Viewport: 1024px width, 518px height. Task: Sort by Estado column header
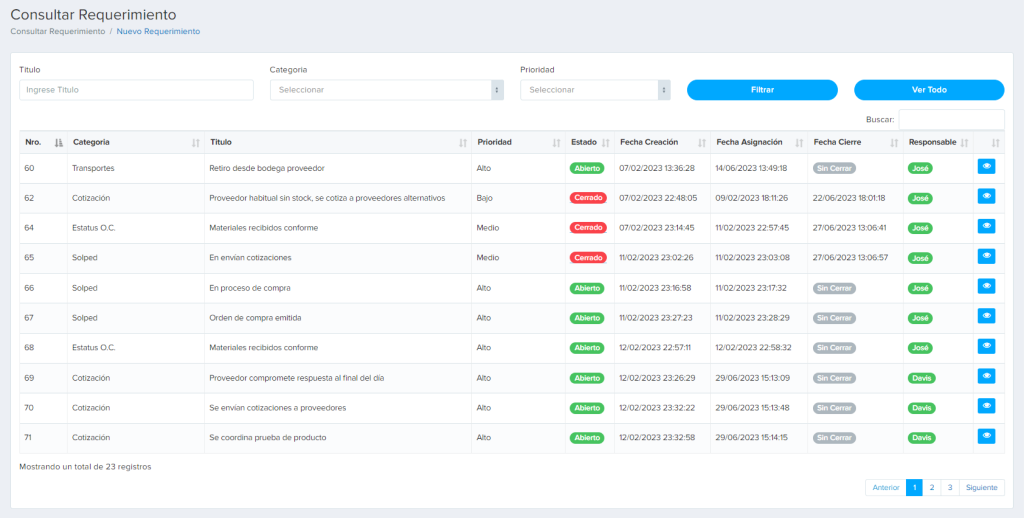point(590,142)
